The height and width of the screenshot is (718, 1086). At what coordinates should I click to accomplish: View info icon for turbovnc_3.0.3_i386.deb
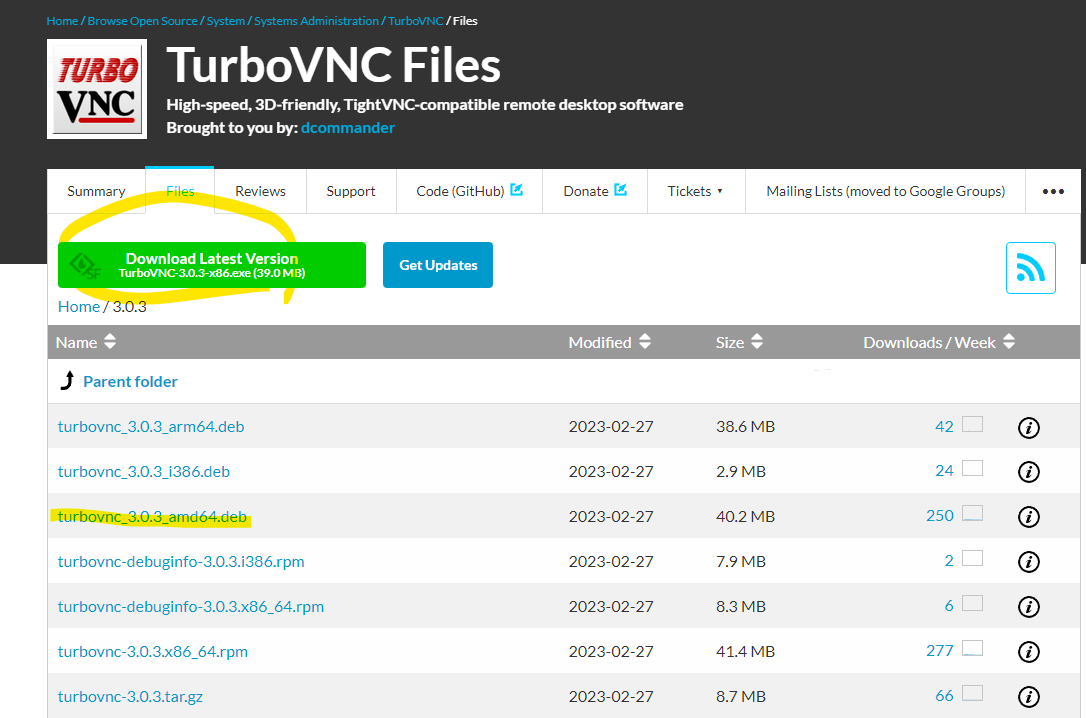coord(1029,472)
